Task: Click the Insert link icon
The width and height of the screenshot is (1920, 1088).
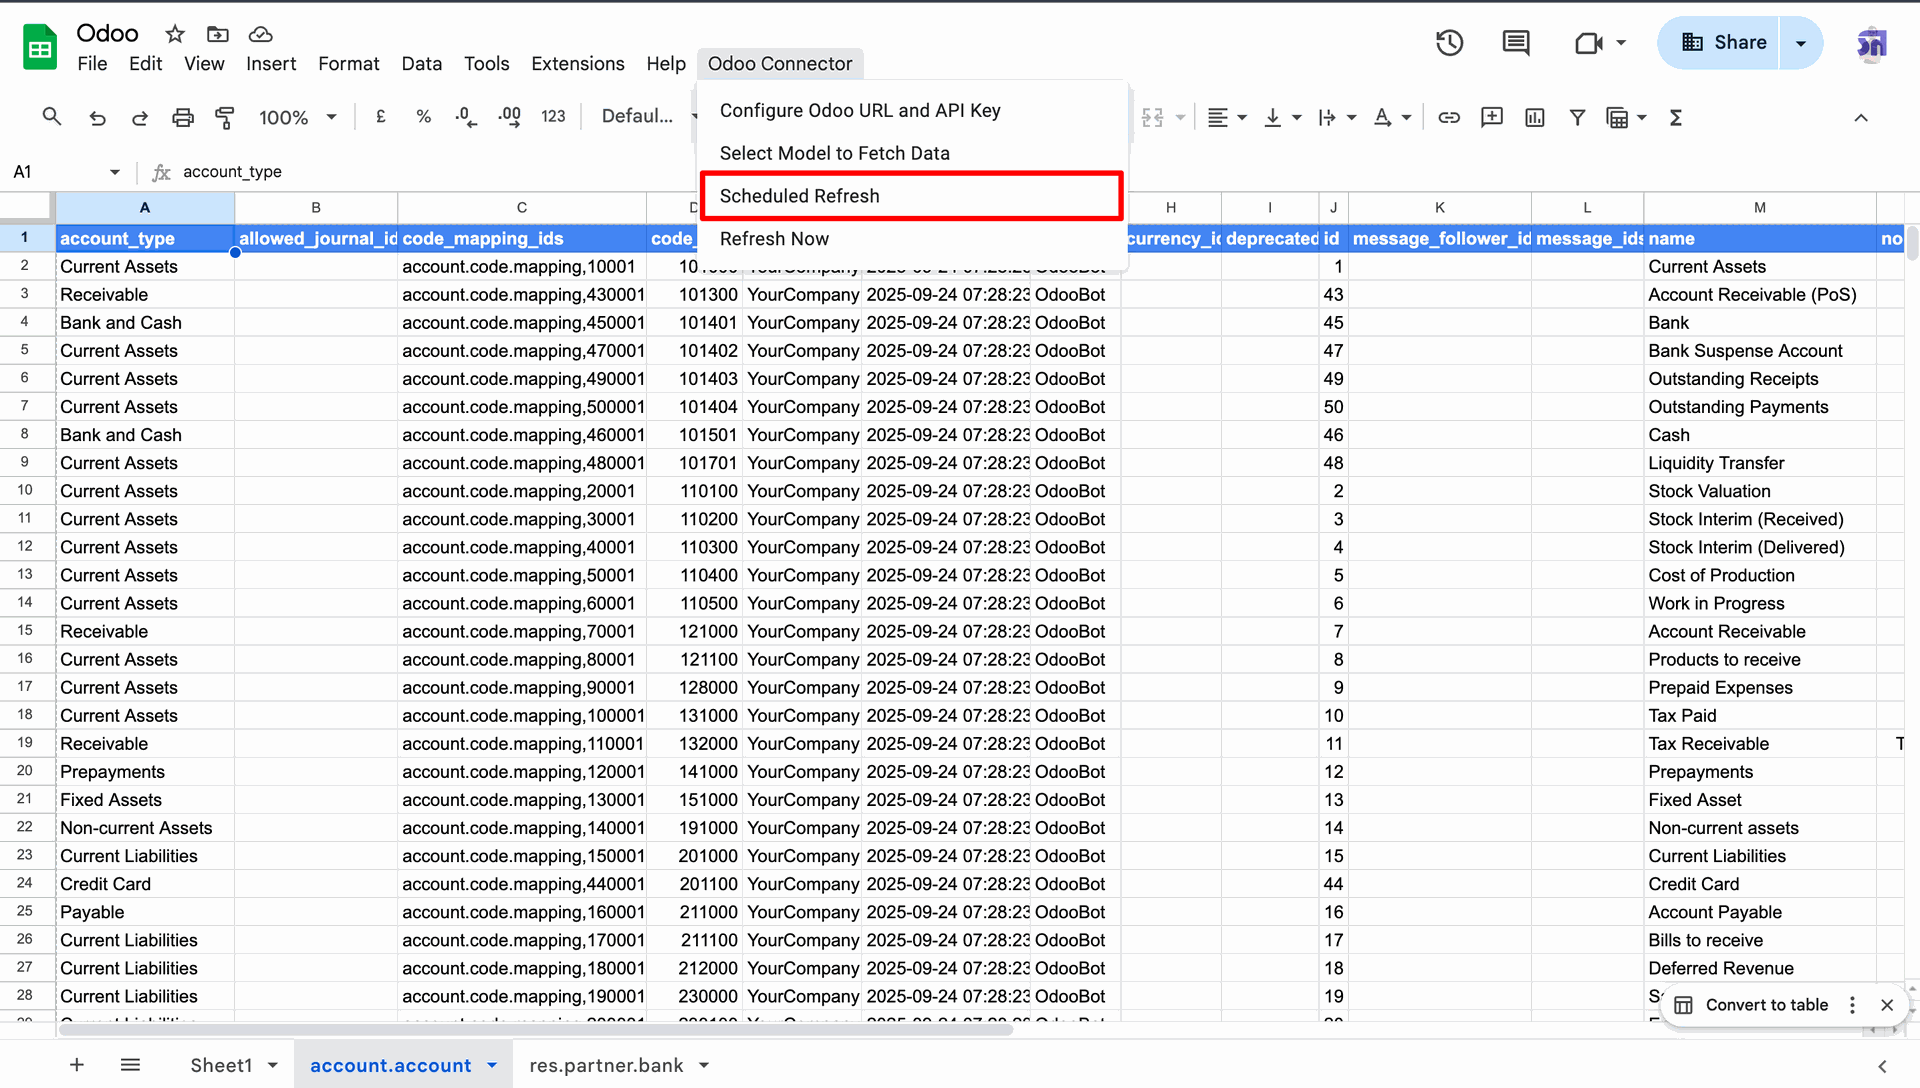Action: (1449, 118)
